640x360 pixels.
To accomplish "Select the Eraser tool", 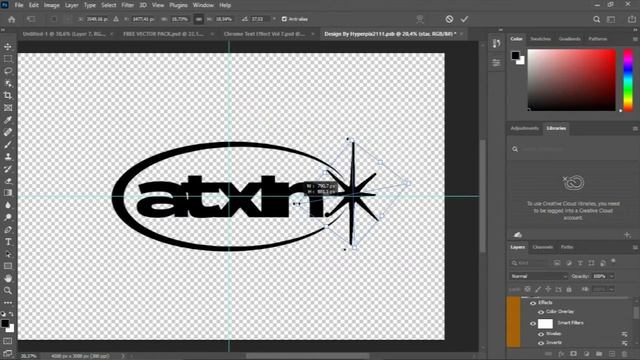I will pyautogui.click(x=8, y=181).
